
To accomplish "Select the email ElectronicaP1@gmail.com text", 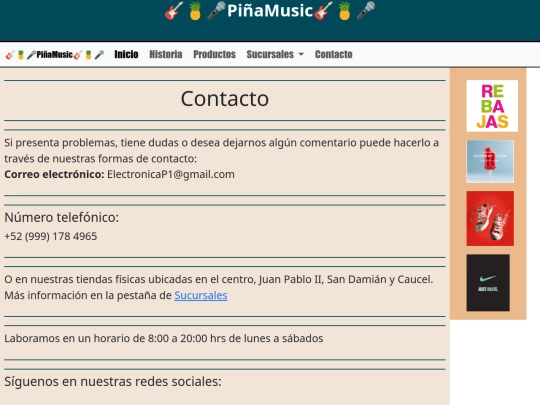I will (x=171, y=174).
